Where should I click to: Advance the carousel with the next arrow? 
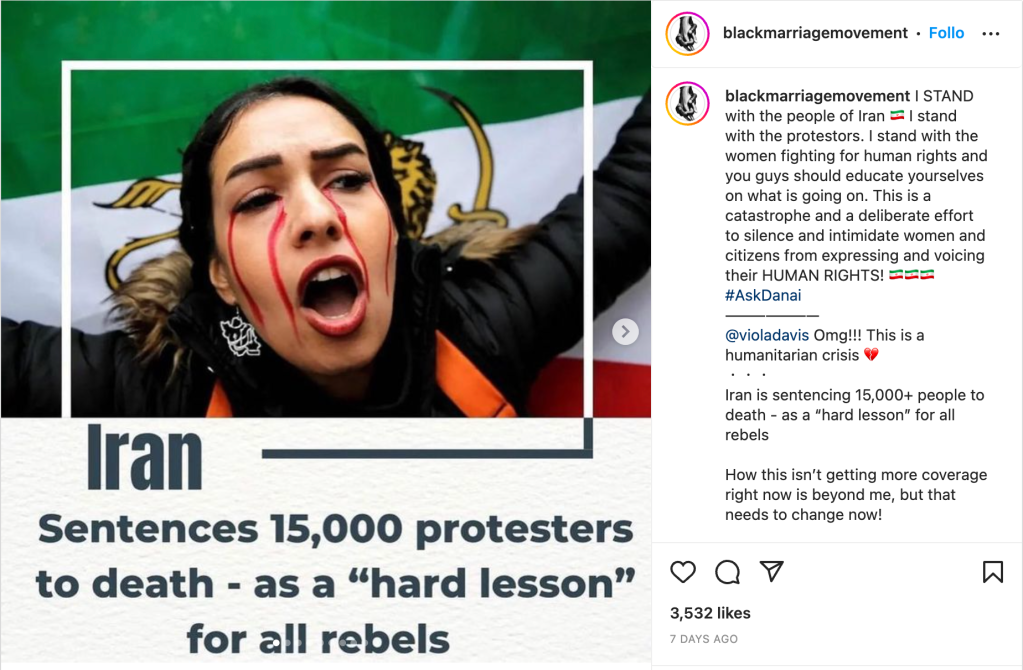pyautogui.click(x=625, y=331)
